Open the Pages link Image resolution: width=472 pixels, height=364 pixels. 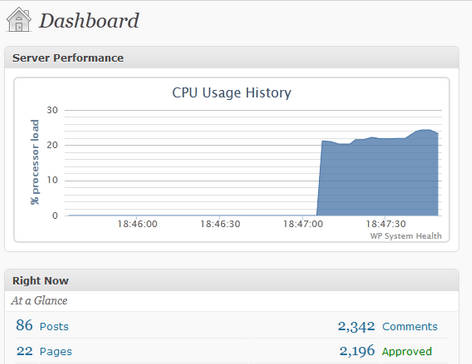point(56,351)
